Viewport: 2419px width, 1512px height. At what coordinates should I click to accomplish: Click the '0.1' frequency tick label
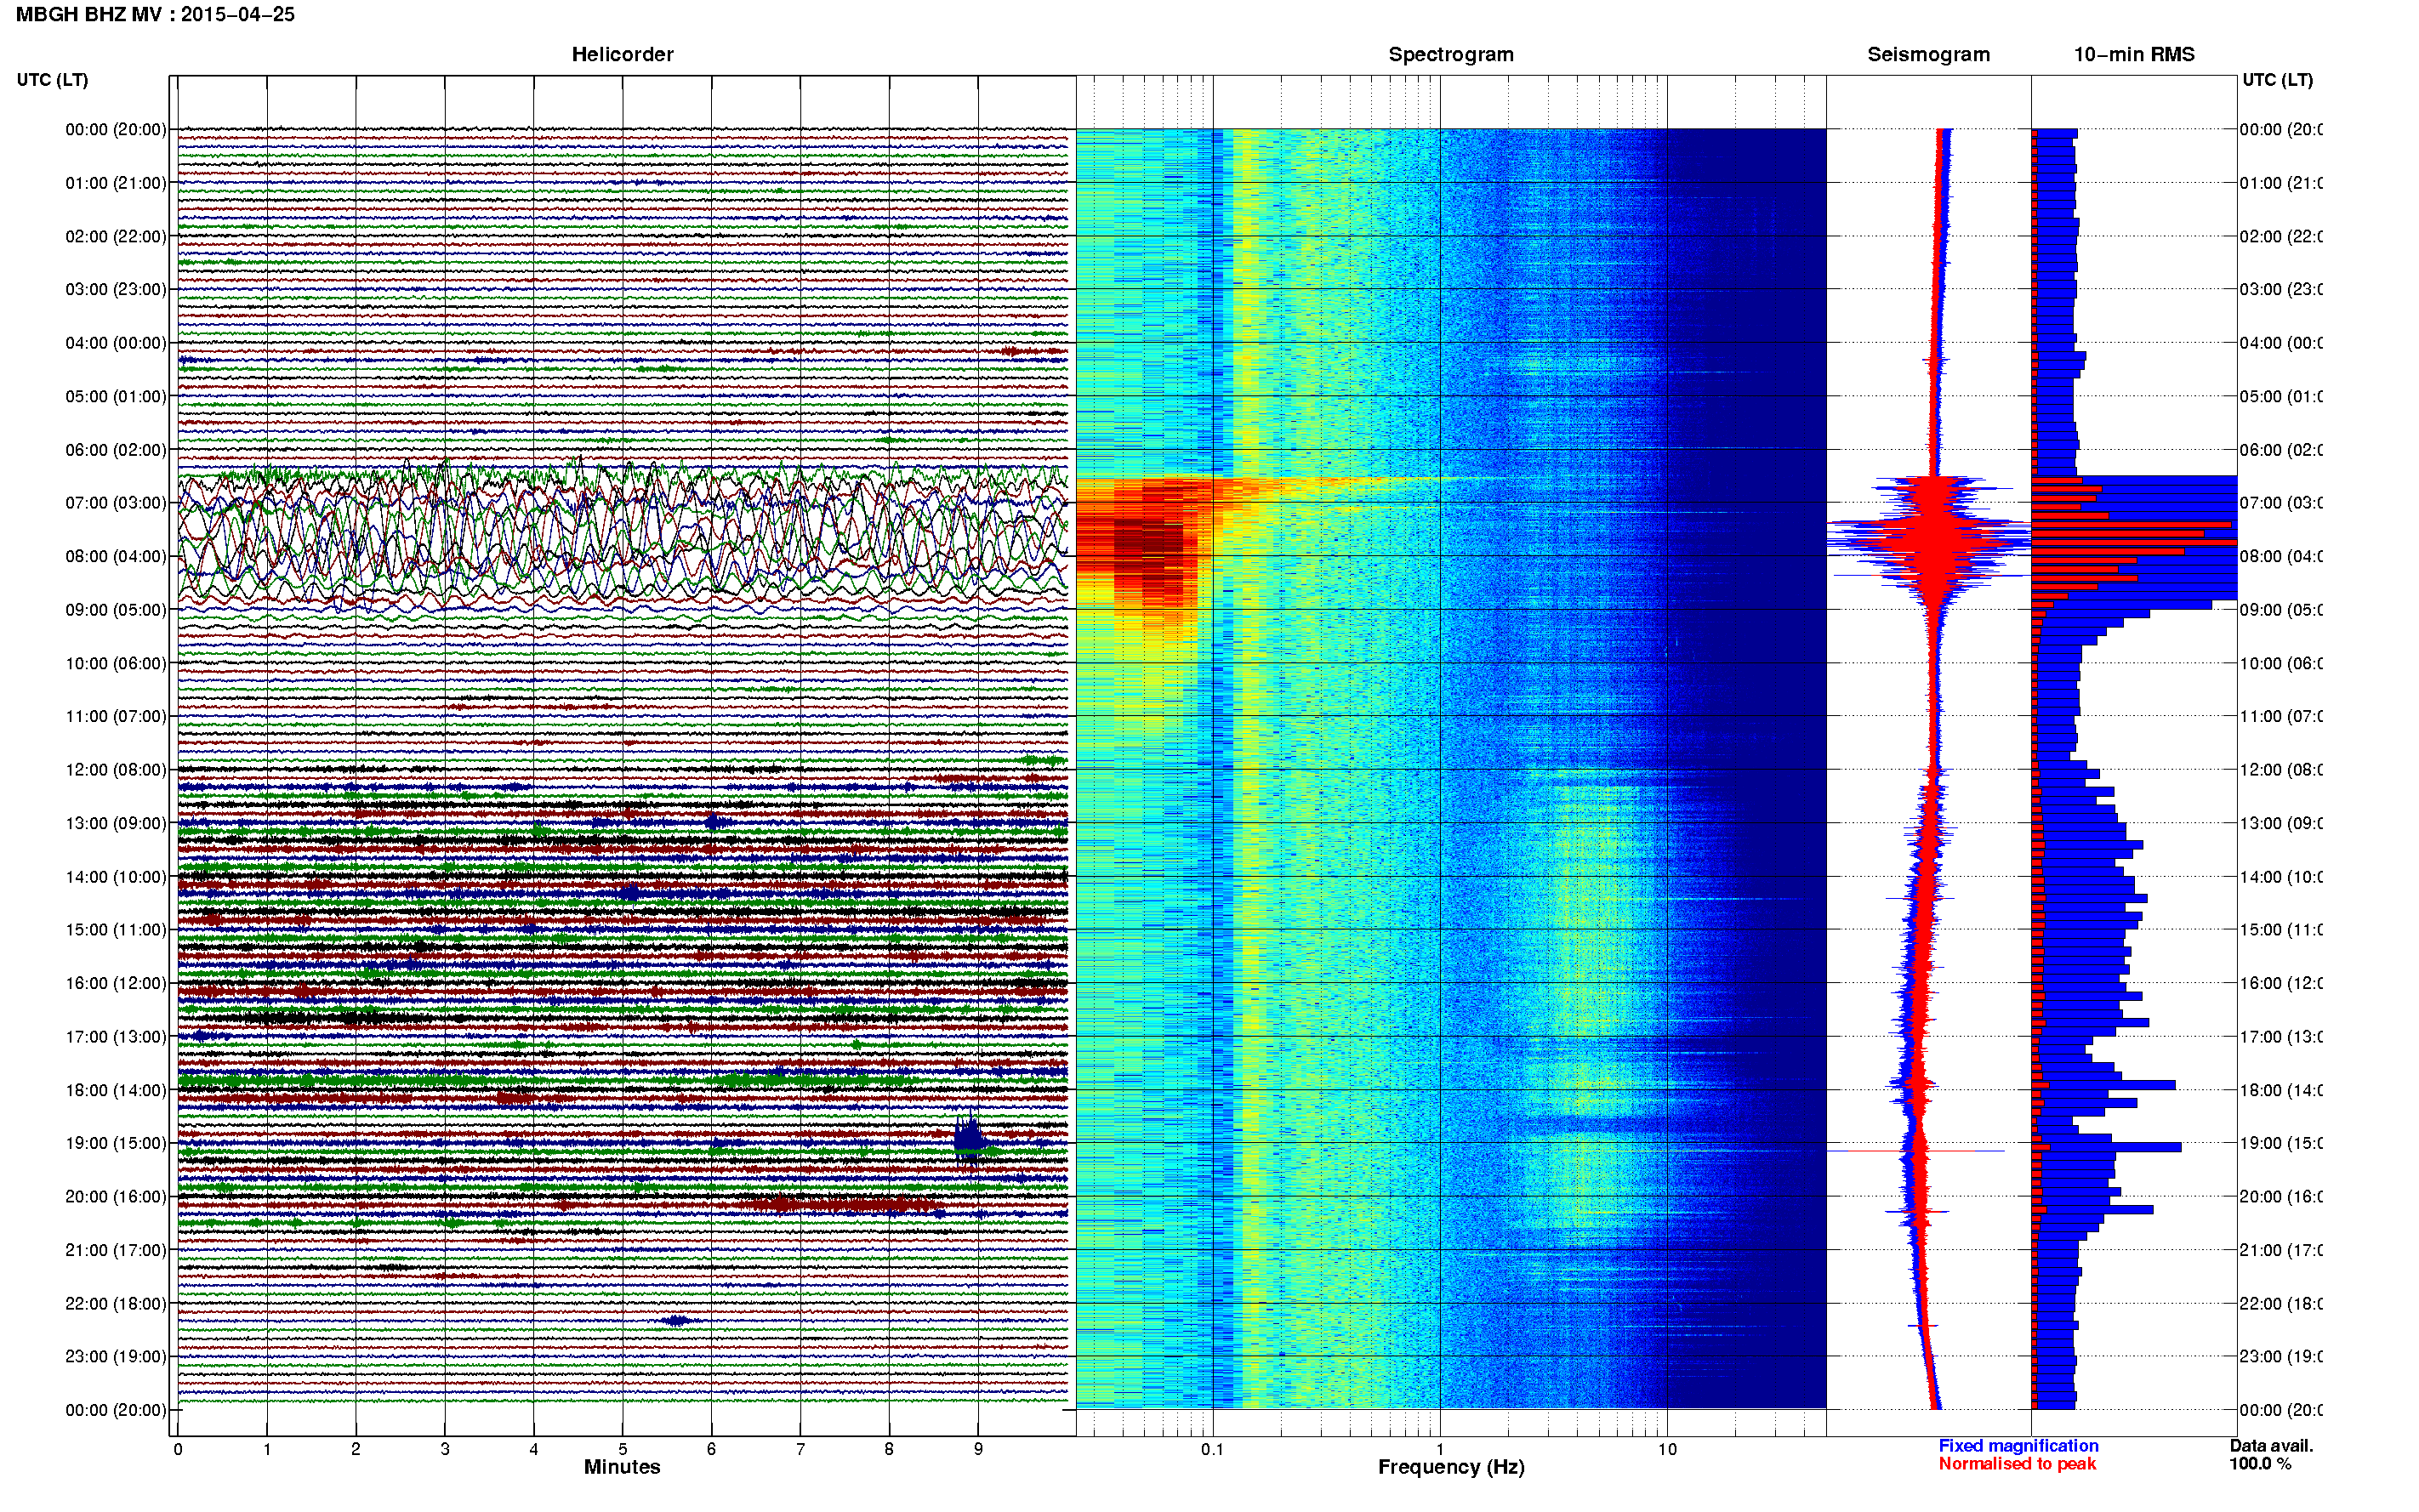click(x=1212, y=1449)
